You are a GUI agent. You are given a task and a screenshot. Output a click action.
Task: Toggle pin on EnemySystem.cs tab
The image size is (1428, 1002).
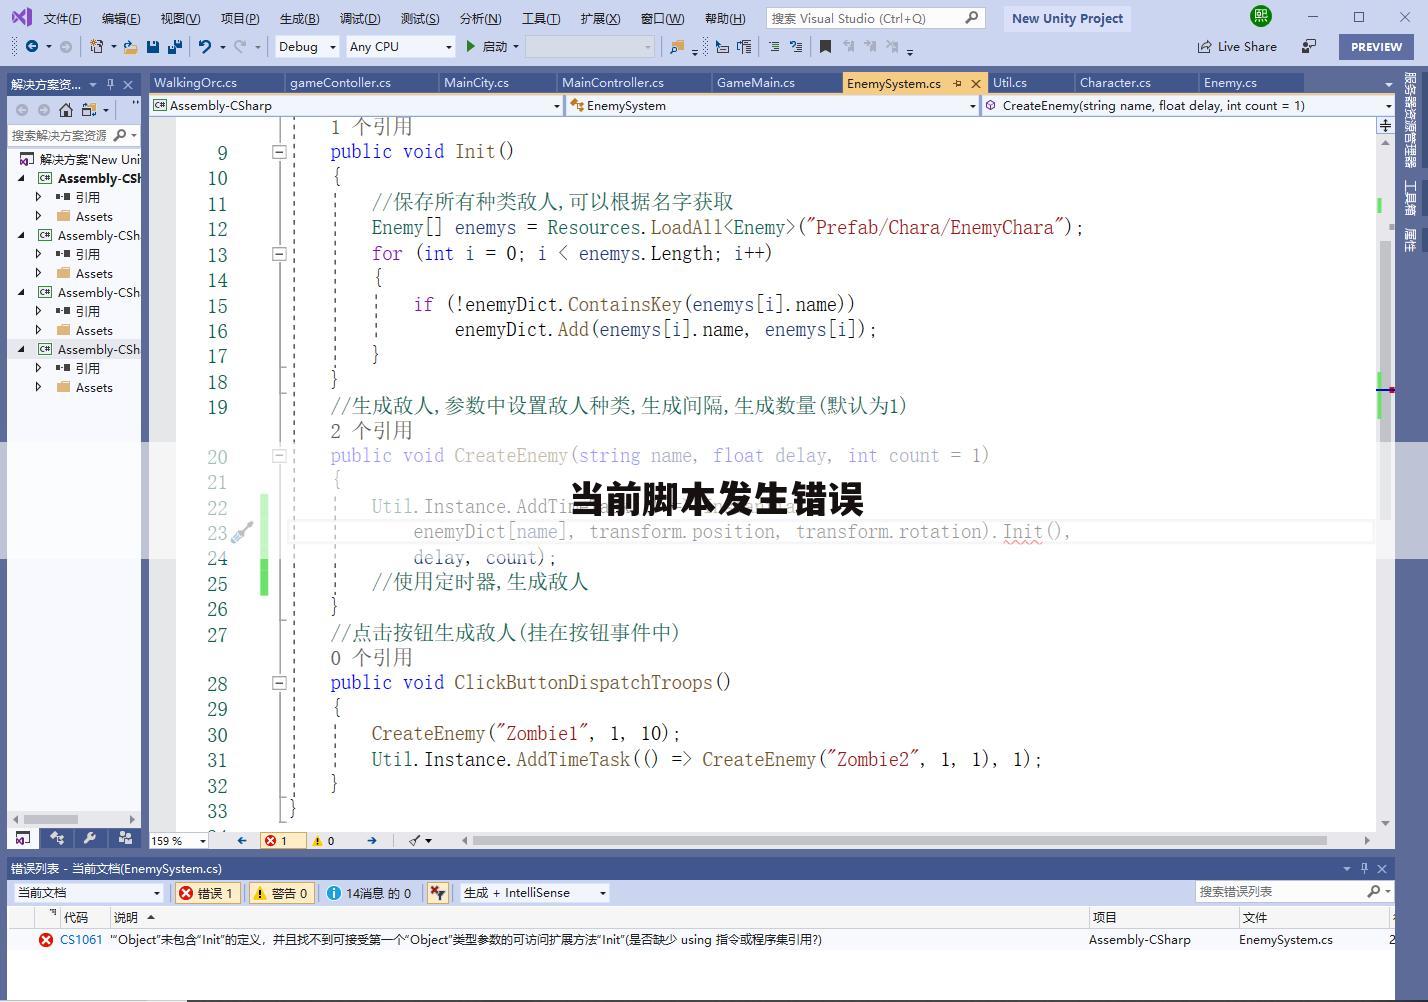(957, 83)
